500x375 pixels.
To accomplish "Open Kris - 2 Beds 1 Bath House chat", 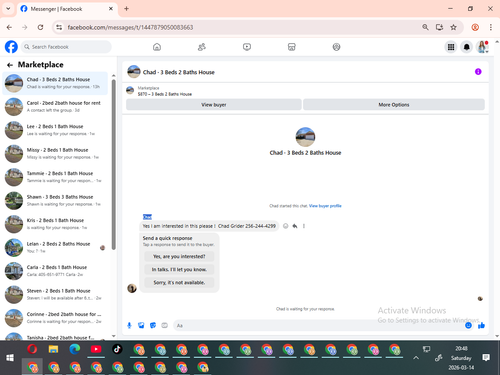I will coord(55,224).
